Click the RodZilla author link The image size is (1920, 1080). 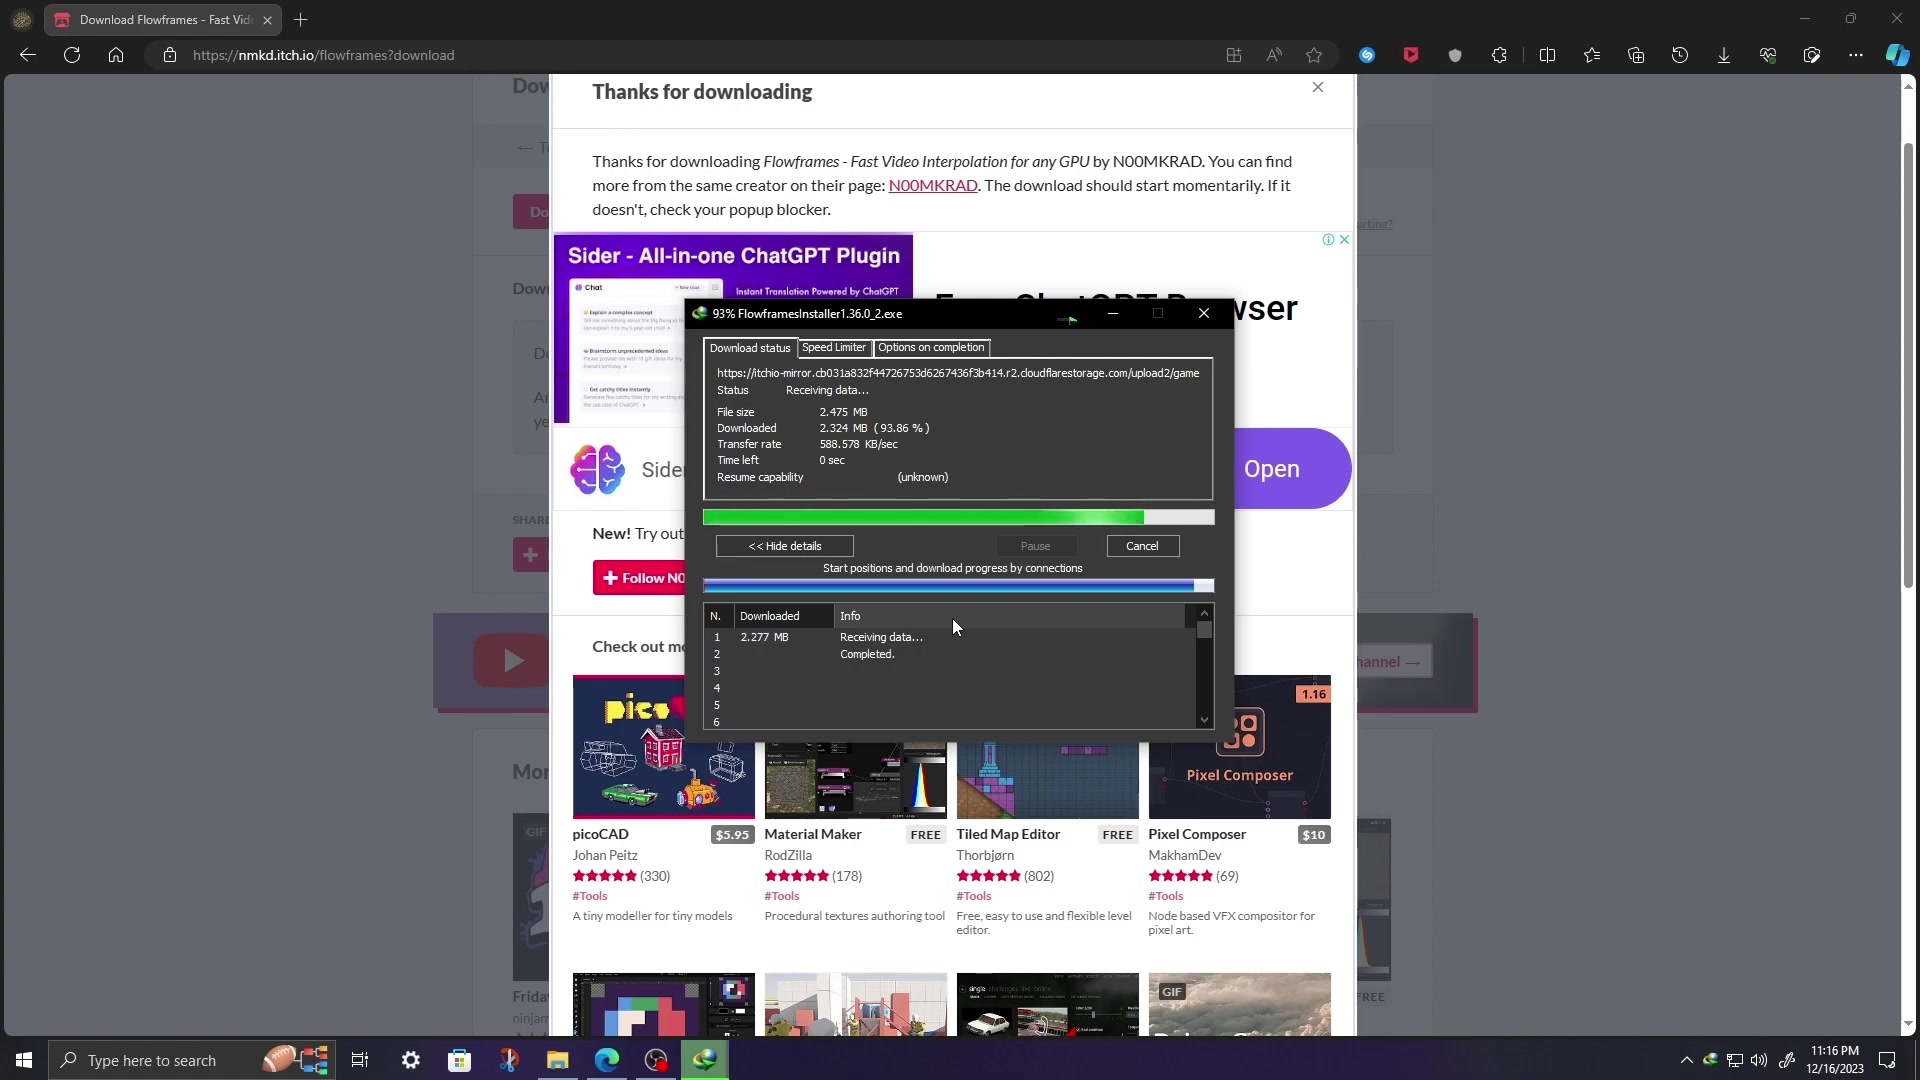[x=787, y=855]
